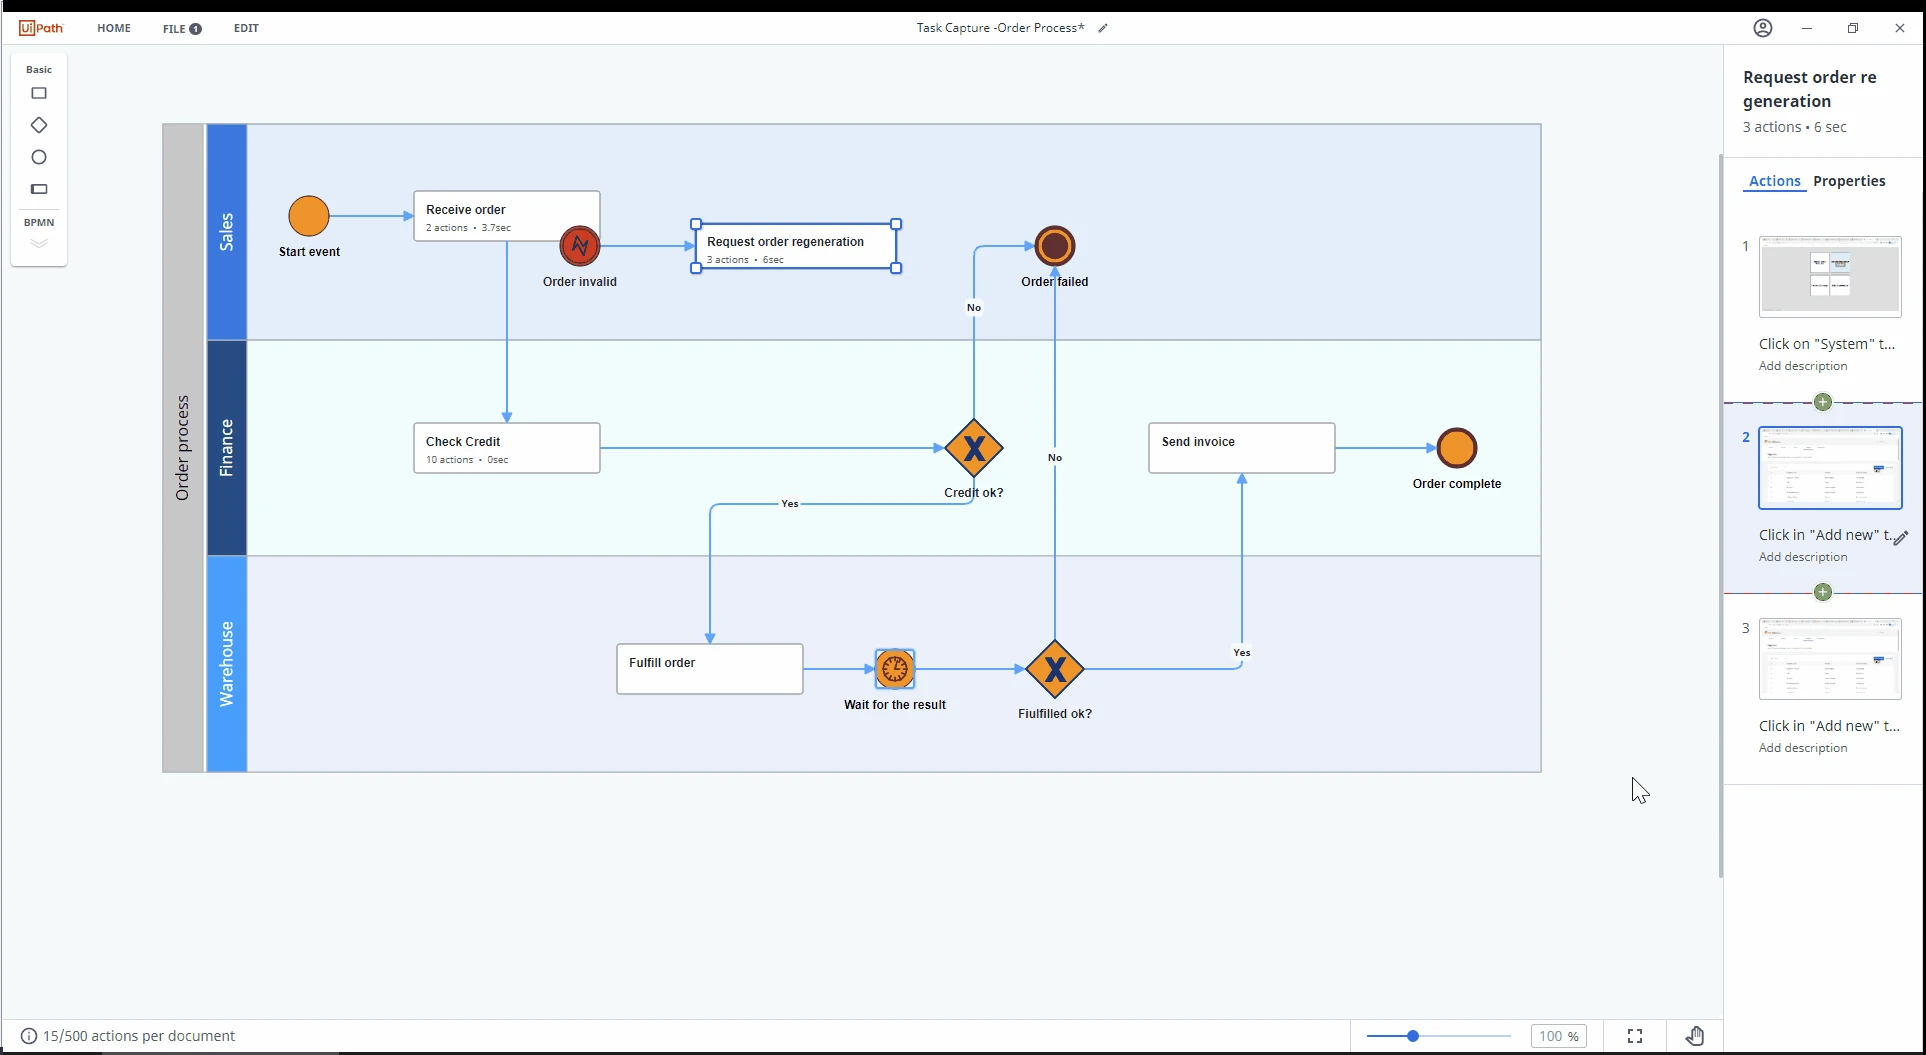Select the Send invoice task box
The height and width of the screenshot is (1055, 1926).
click(x=1242, y=448)
